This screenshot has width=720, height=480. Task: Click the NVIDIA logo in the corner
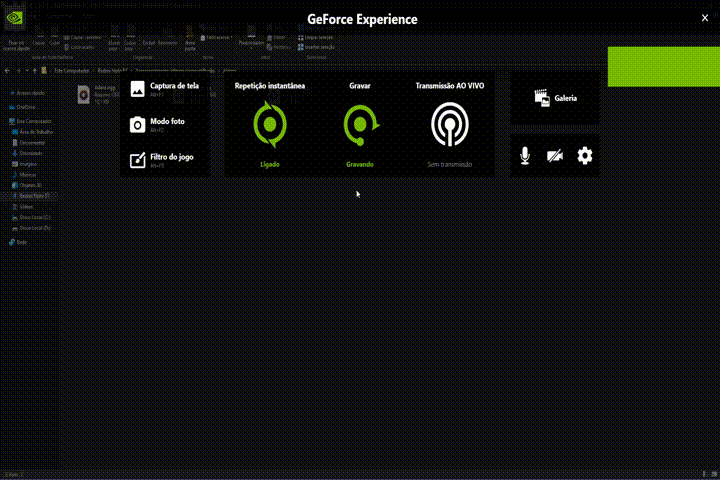tap(14, 18)
